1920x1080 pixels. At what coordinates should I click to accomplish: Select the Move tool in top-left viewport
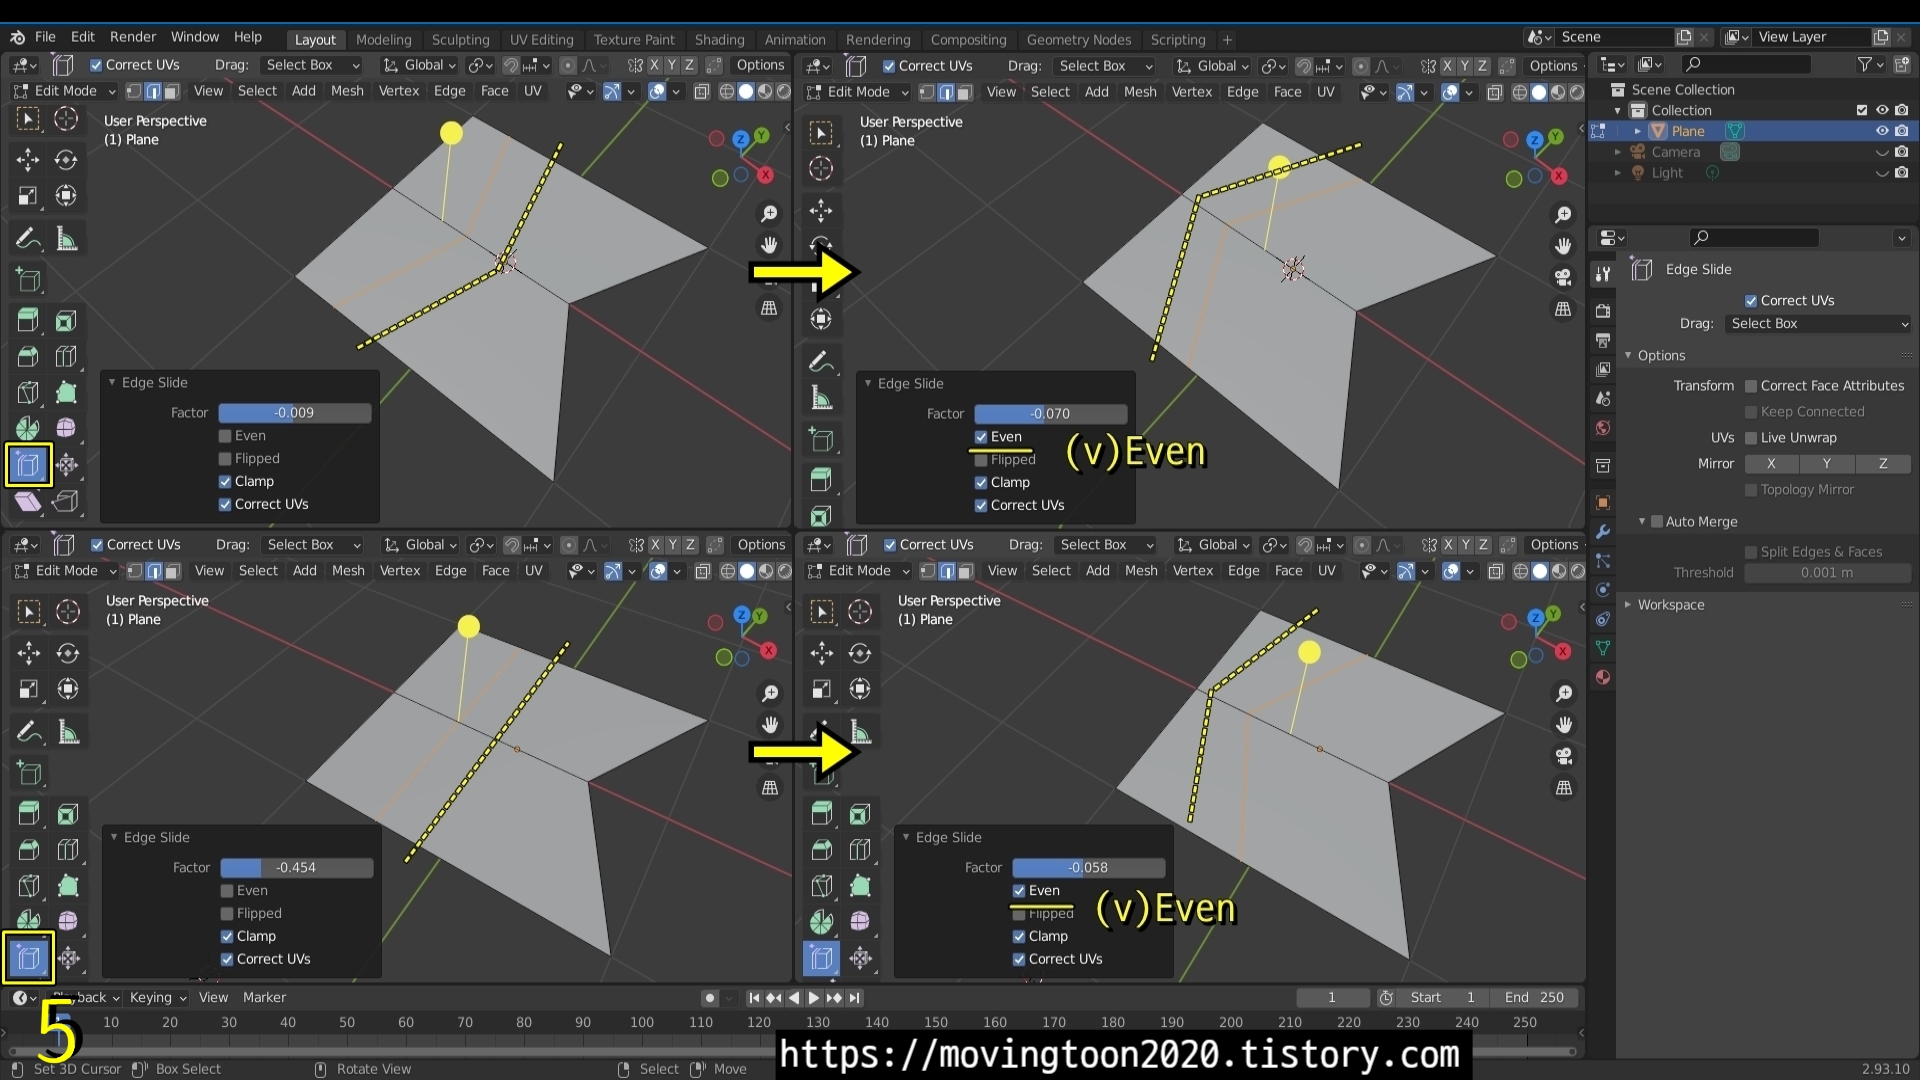coord(28,160)
